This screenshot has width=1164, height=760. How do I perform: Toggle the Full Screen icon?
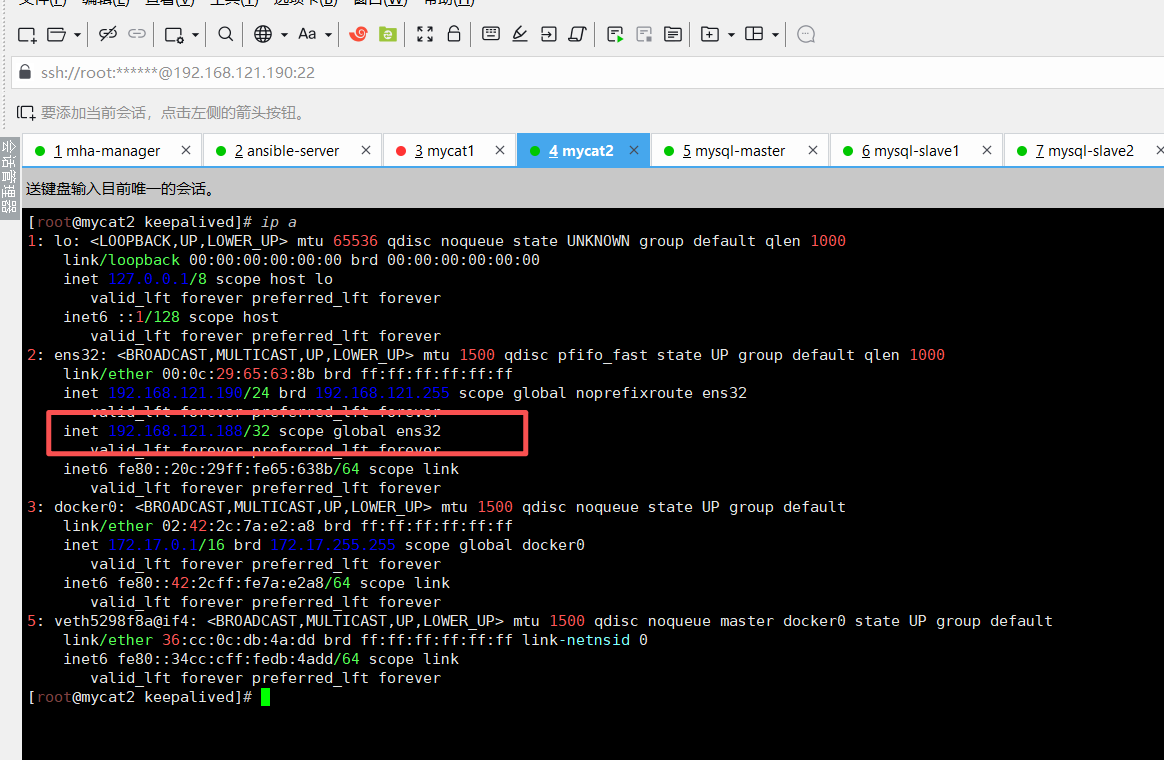[425, 34]
